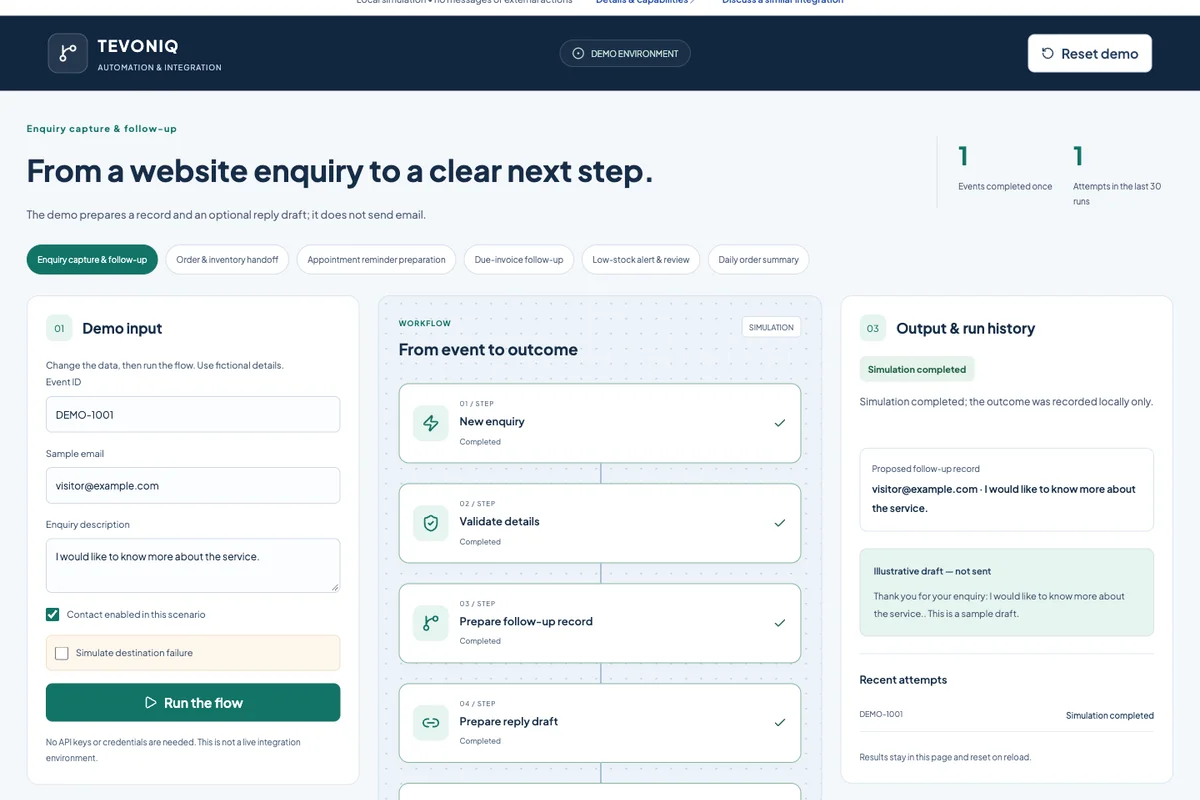
Task: Click the checkmark on New enquiry step
Action: pyautogui.click(x=780, y=423)
